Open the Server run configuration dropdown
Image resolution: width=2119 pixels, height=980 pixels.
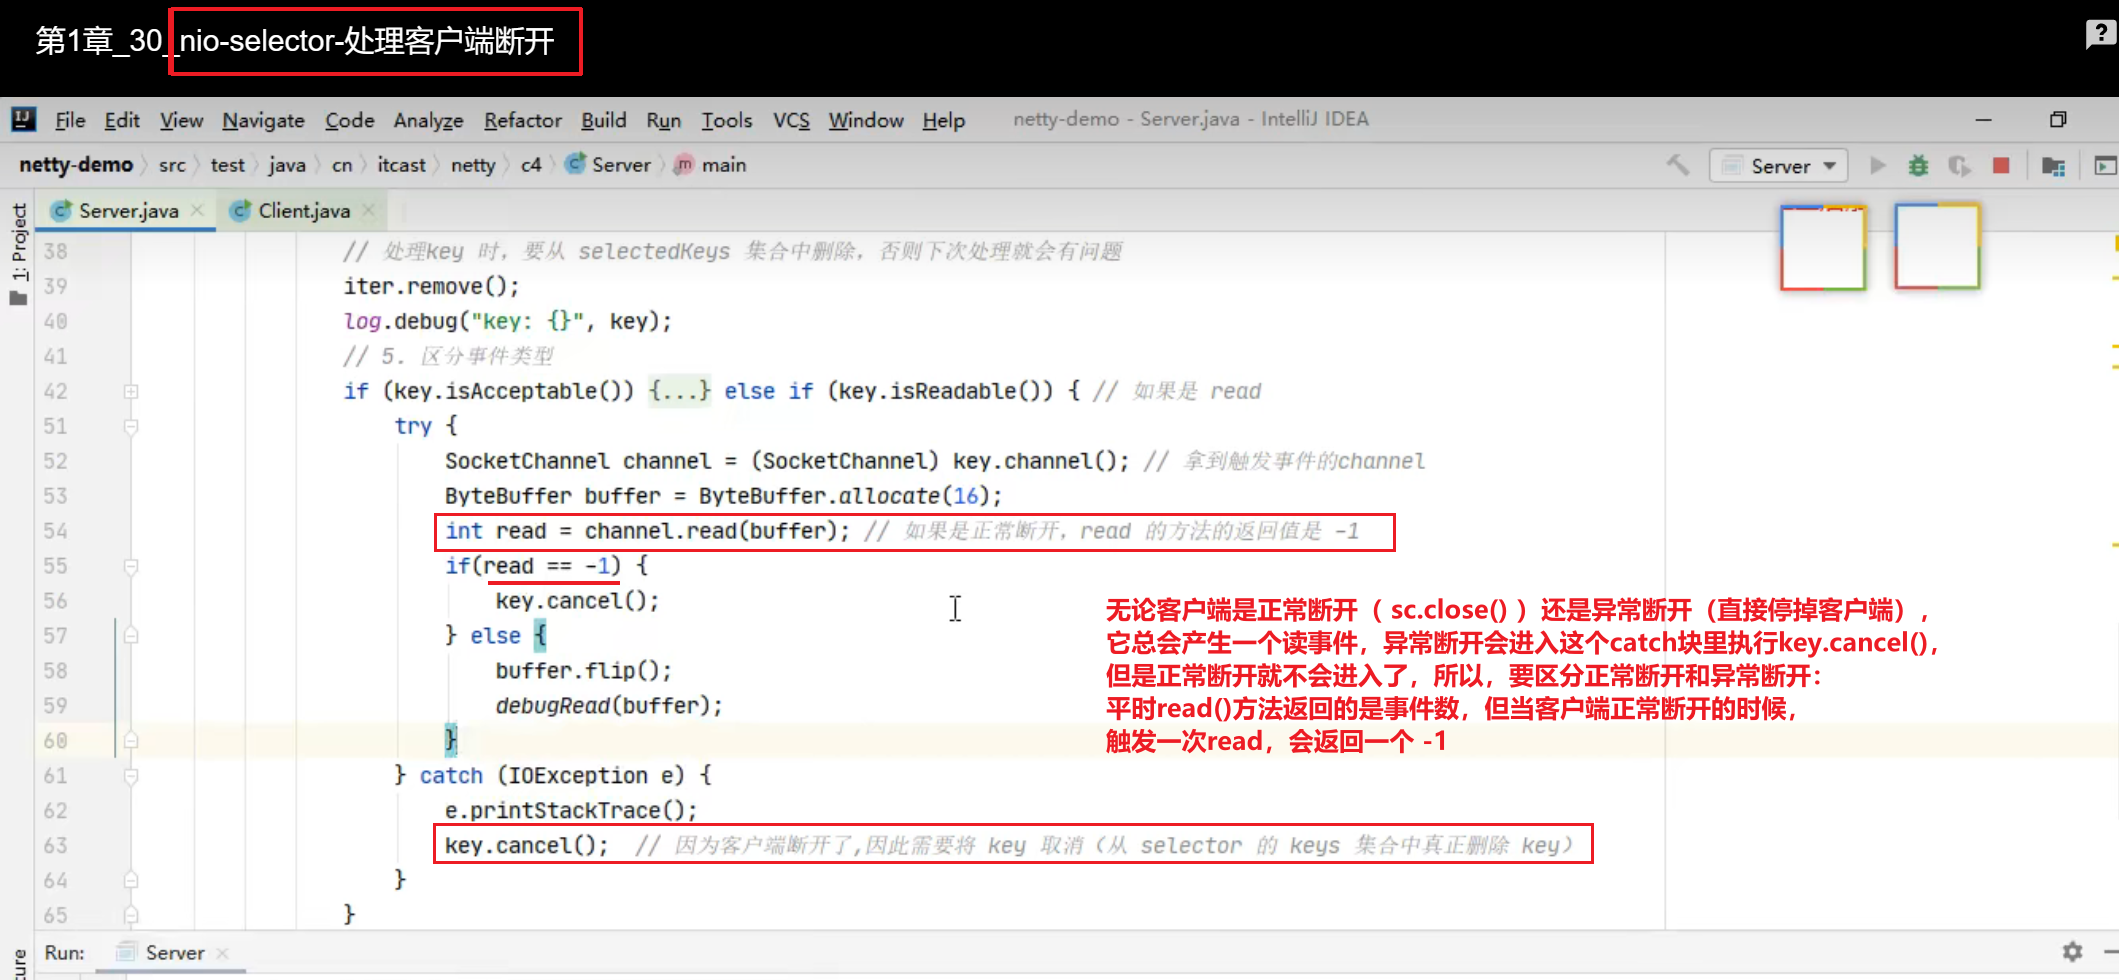1778,165
